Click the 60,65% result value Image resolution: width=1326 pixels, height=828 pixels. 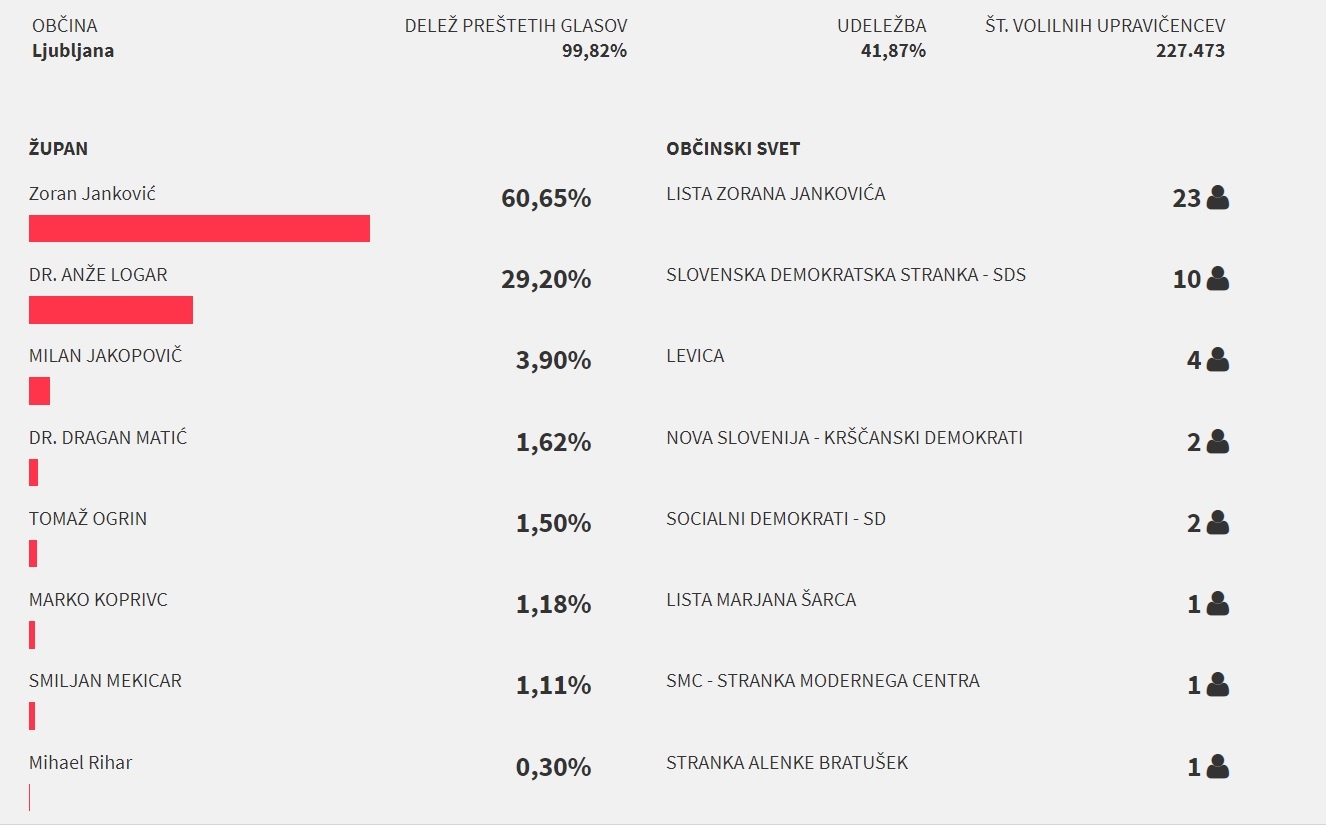[546, 198]
